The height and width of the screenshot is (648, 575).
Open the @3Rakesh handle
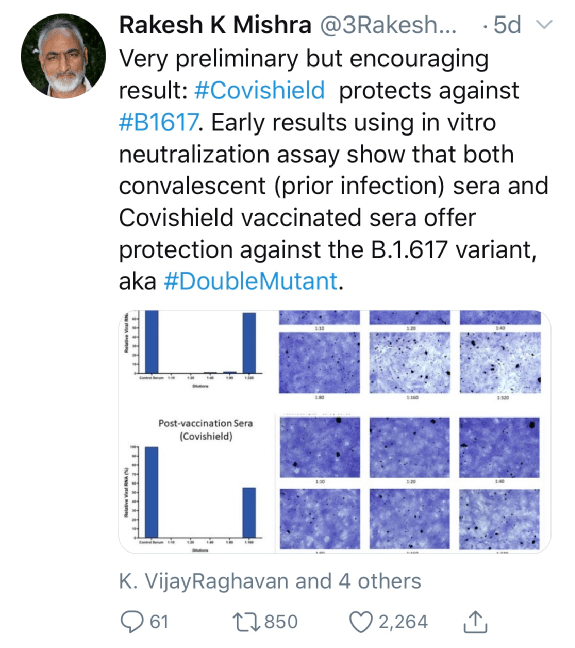pyautogui.click(x=389, y=26)
